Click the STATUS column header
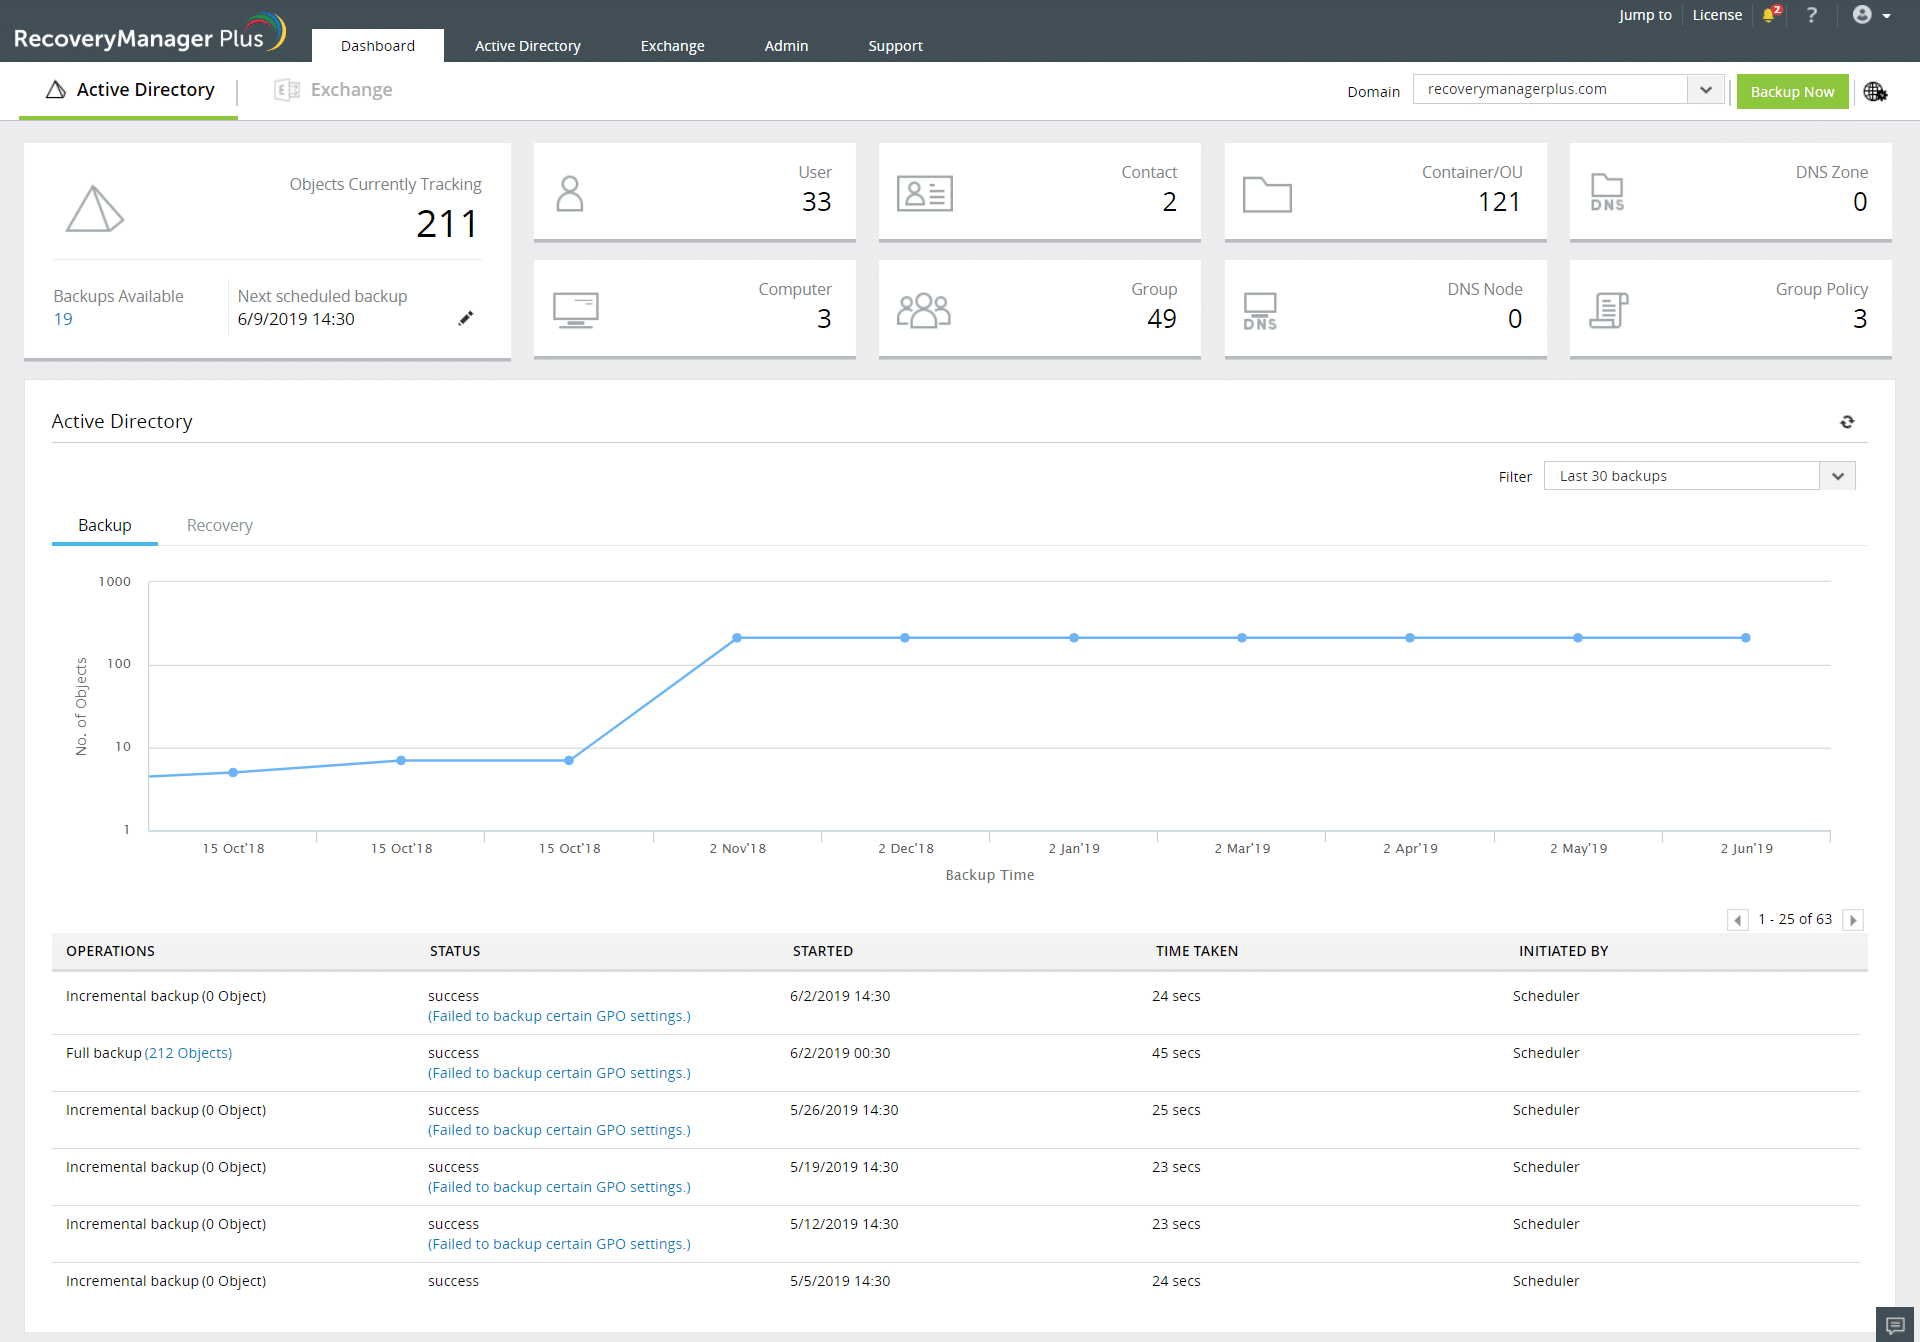This screenshot has height=1342, width=1920. pyautogui.click(x=455, y=951)
